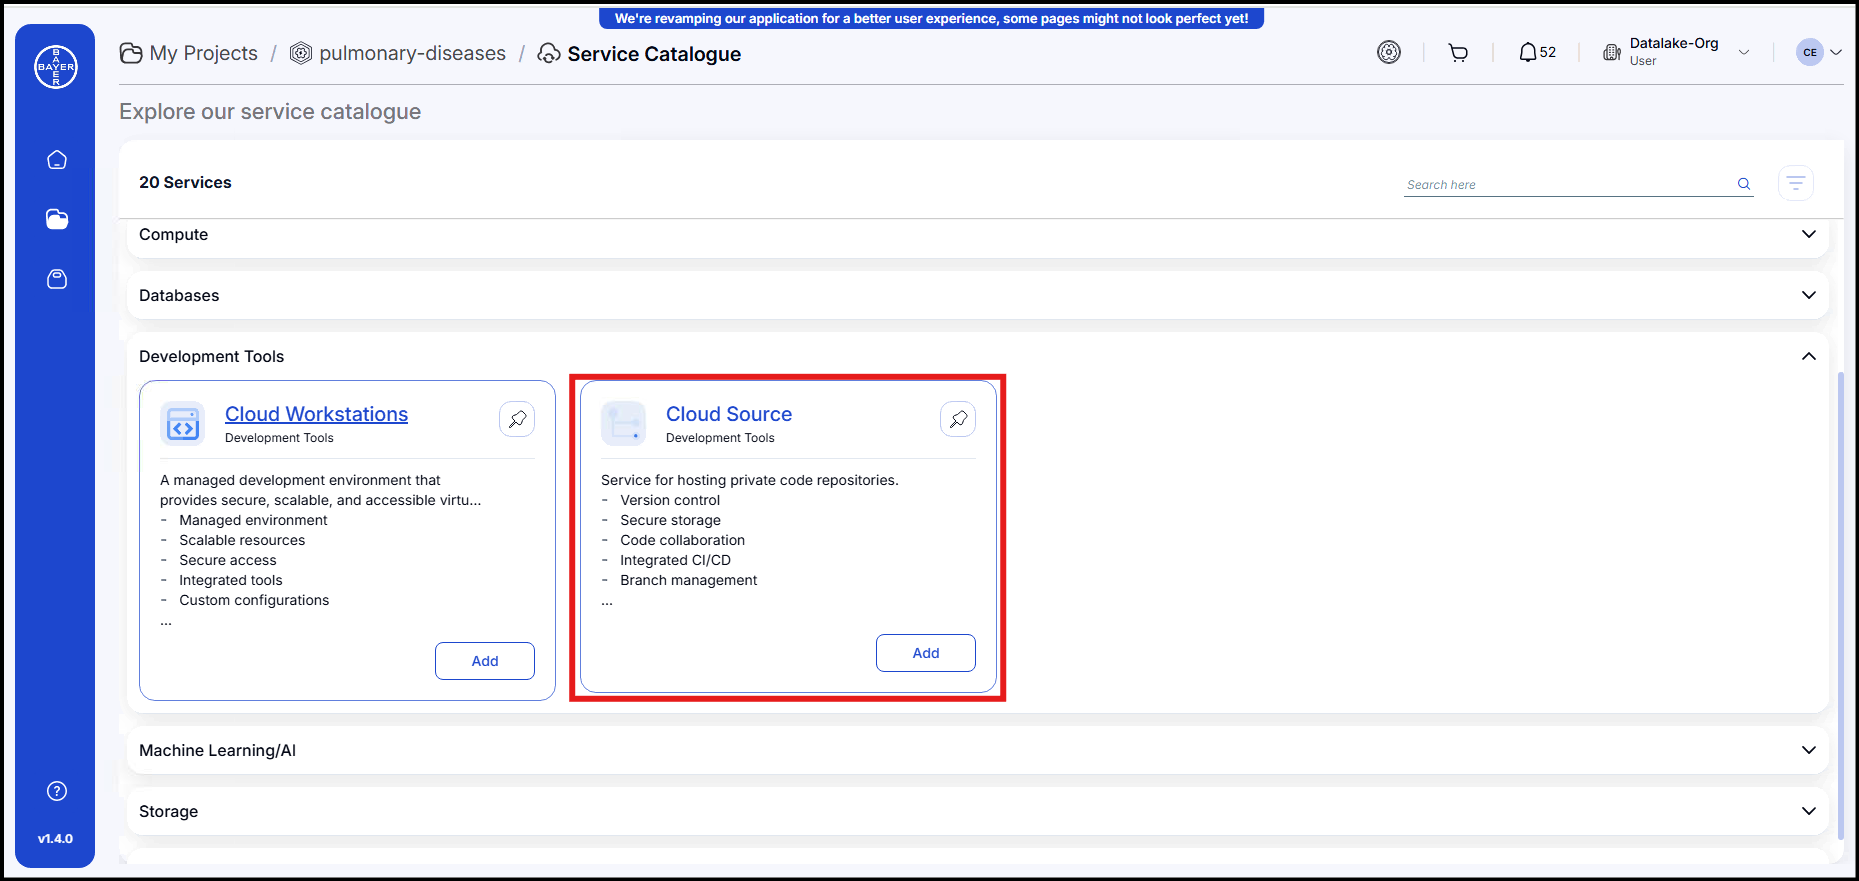Click the circular settings icon in header
The image size is (1859, 881).
tap(1389, 52)
